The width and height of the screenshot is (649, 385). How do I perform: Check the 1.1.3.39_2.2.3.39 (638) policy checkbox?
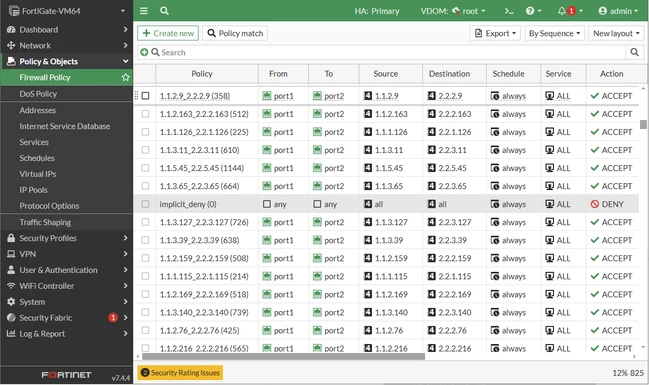click(x=145, y=240)
